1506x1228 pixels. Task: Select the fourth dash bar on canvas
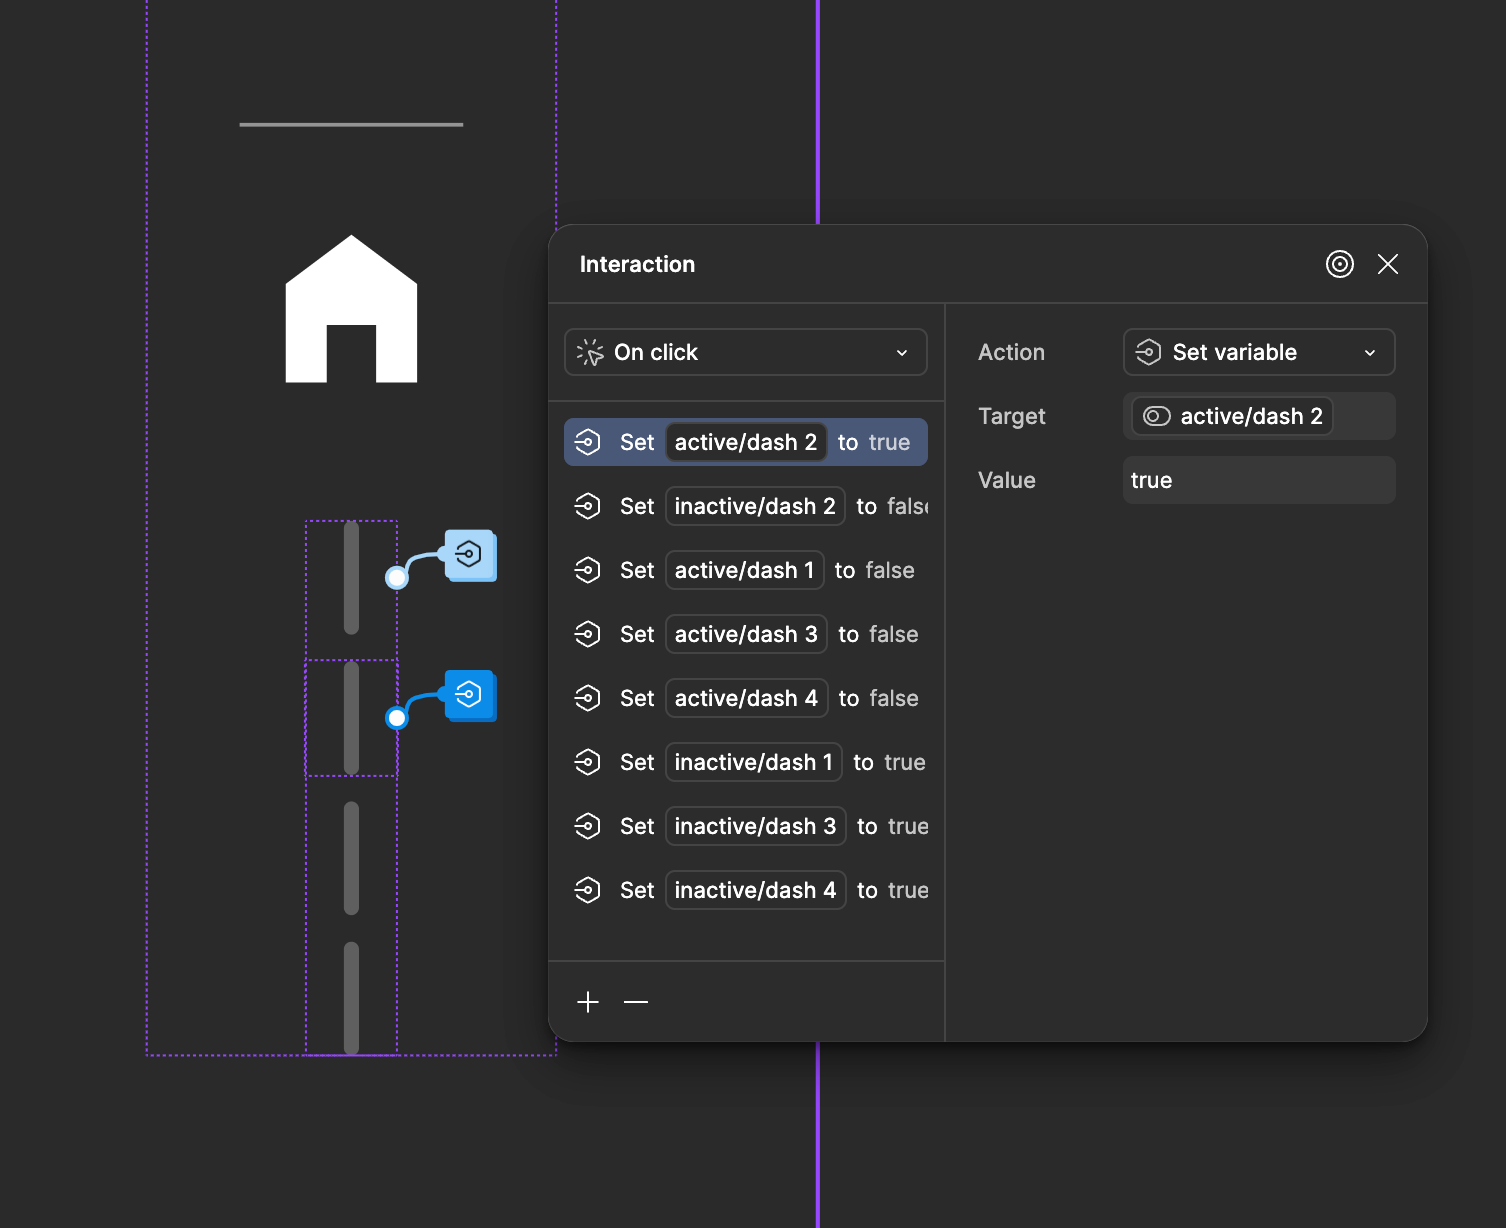(x=351, y=998)
